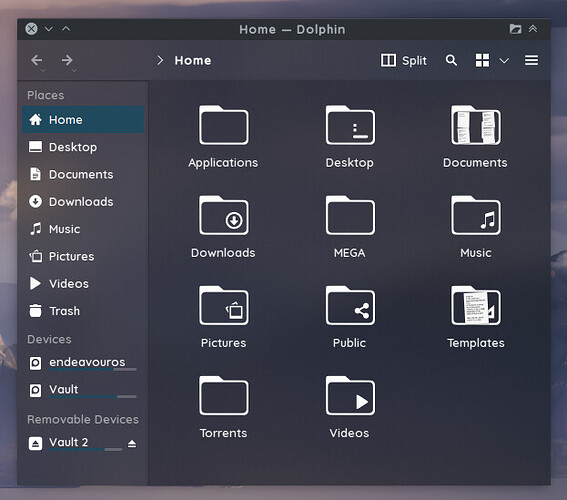Expand the title bar down chevron
The height and width of the screenshot is (500, 567).
click(49, 29)
